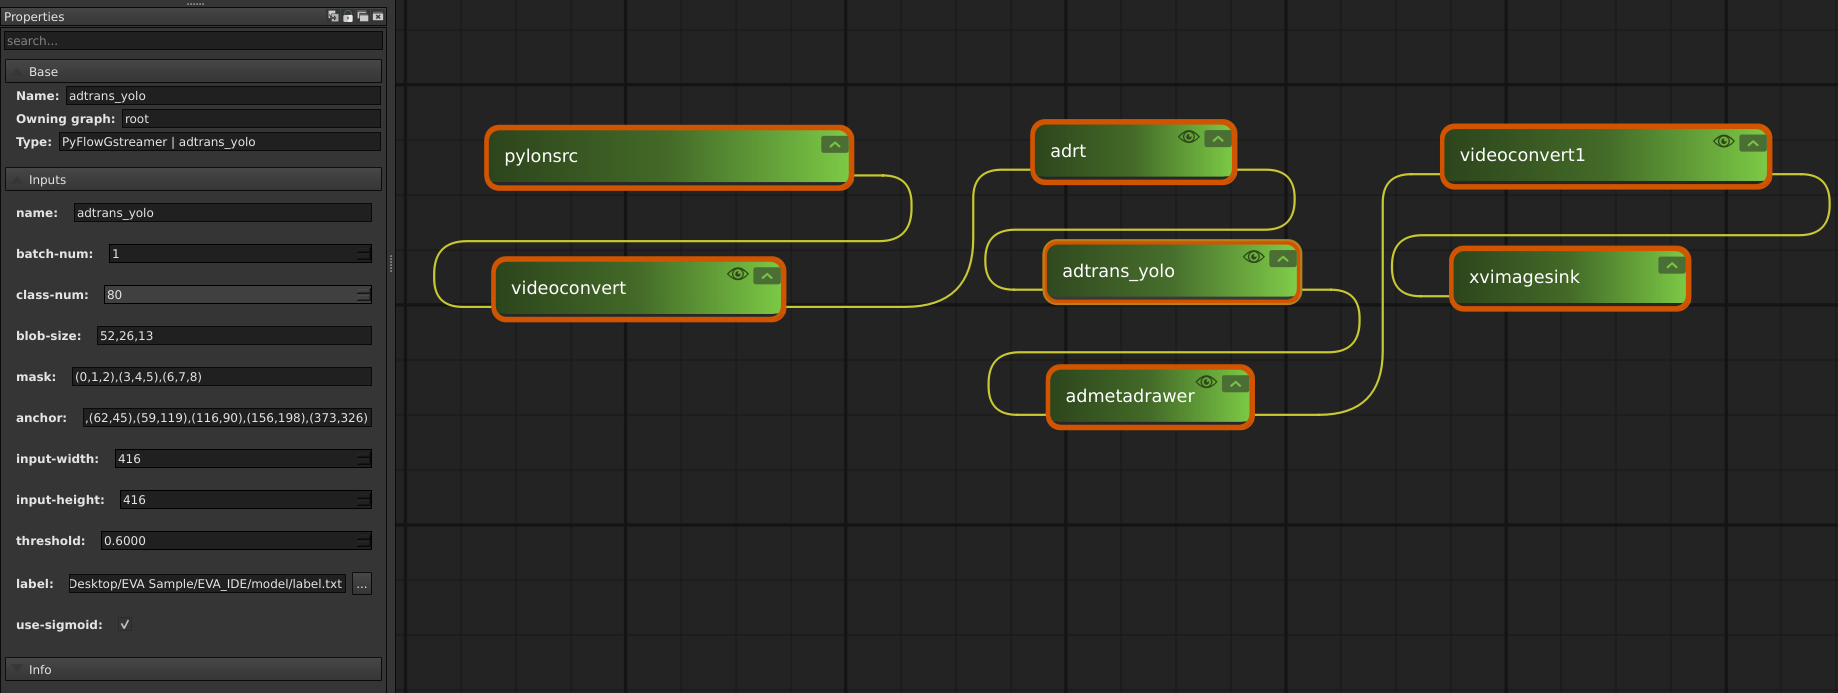
Task: Click chevron icon on videoconvert1 node
Action: (x=1752, y=143)
